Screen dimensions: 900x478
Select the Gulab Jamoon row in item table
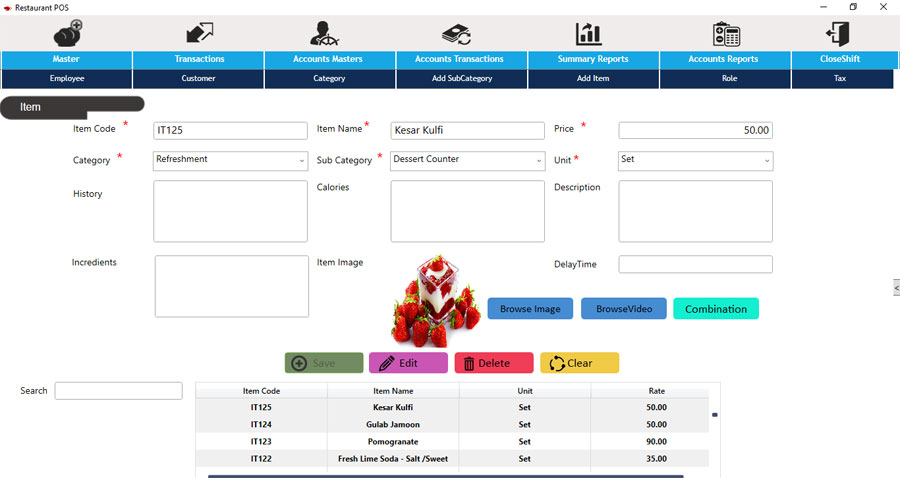click(x=393, y=424)
